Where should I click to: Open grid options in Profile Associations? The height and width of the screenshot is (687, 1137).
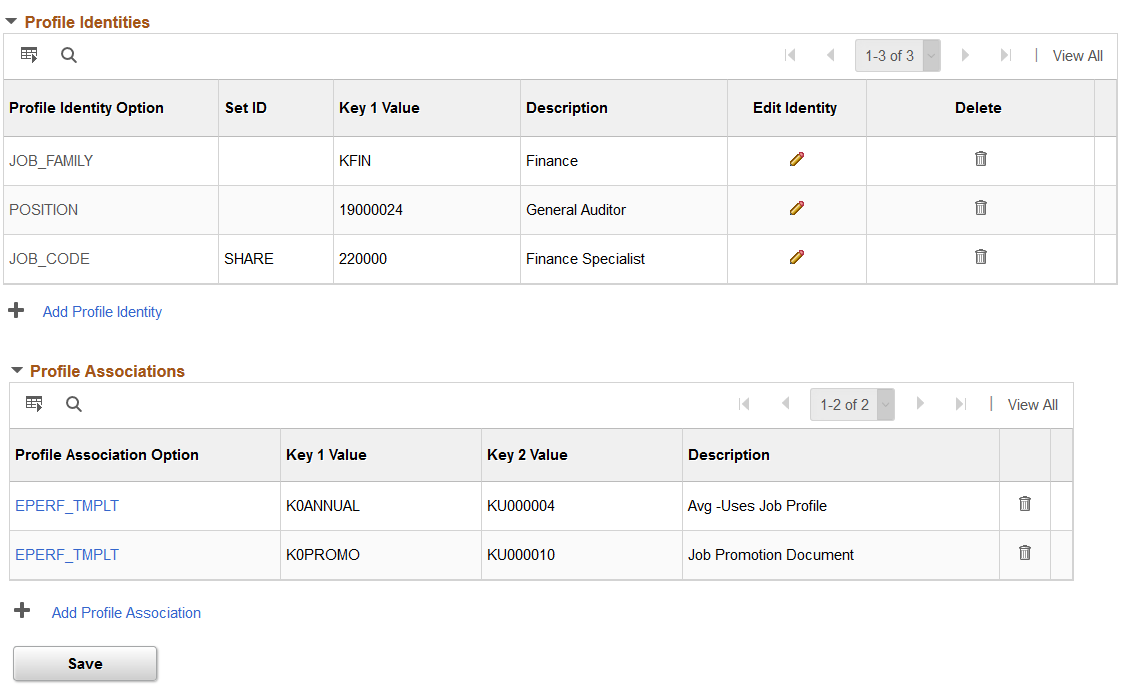[x=34, y=404]
